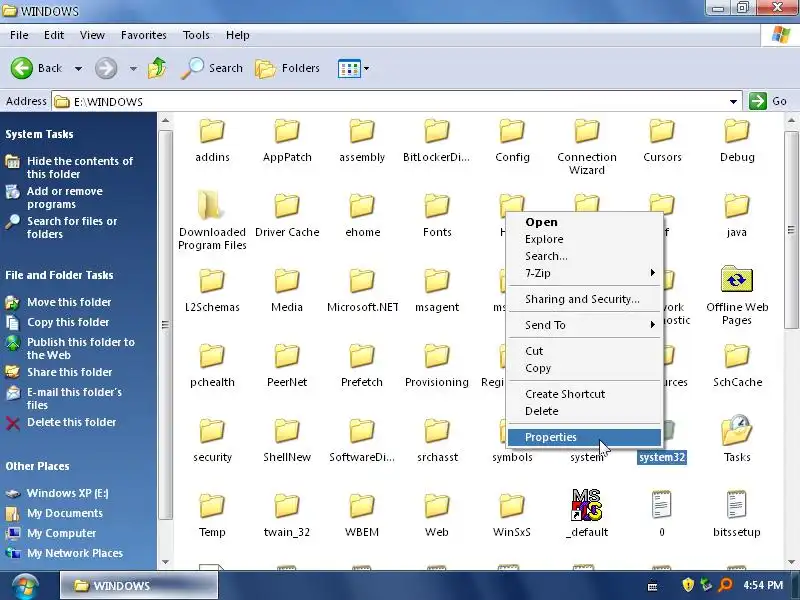Screen dimensions: 800x600
Task: Expand the Send To submenu
Action: pyautogui.click(x=585, y=325)
